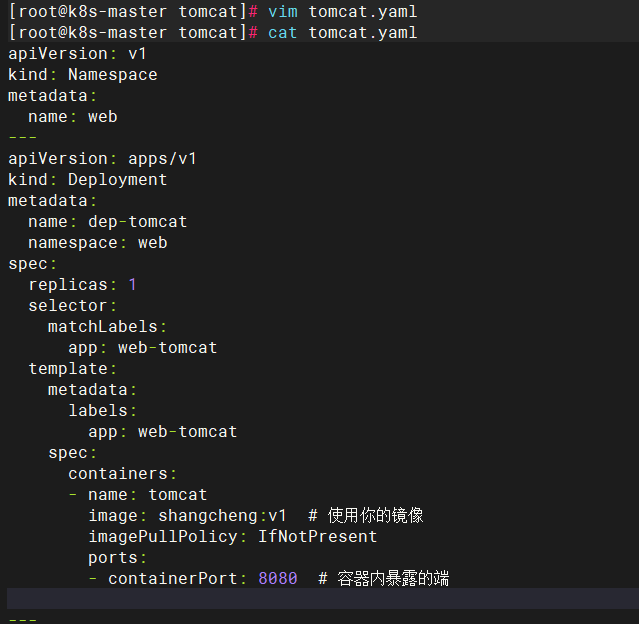Click the 'name: web' line
Viewport: 639px width, 624px height.
click(x=73, y=117)
